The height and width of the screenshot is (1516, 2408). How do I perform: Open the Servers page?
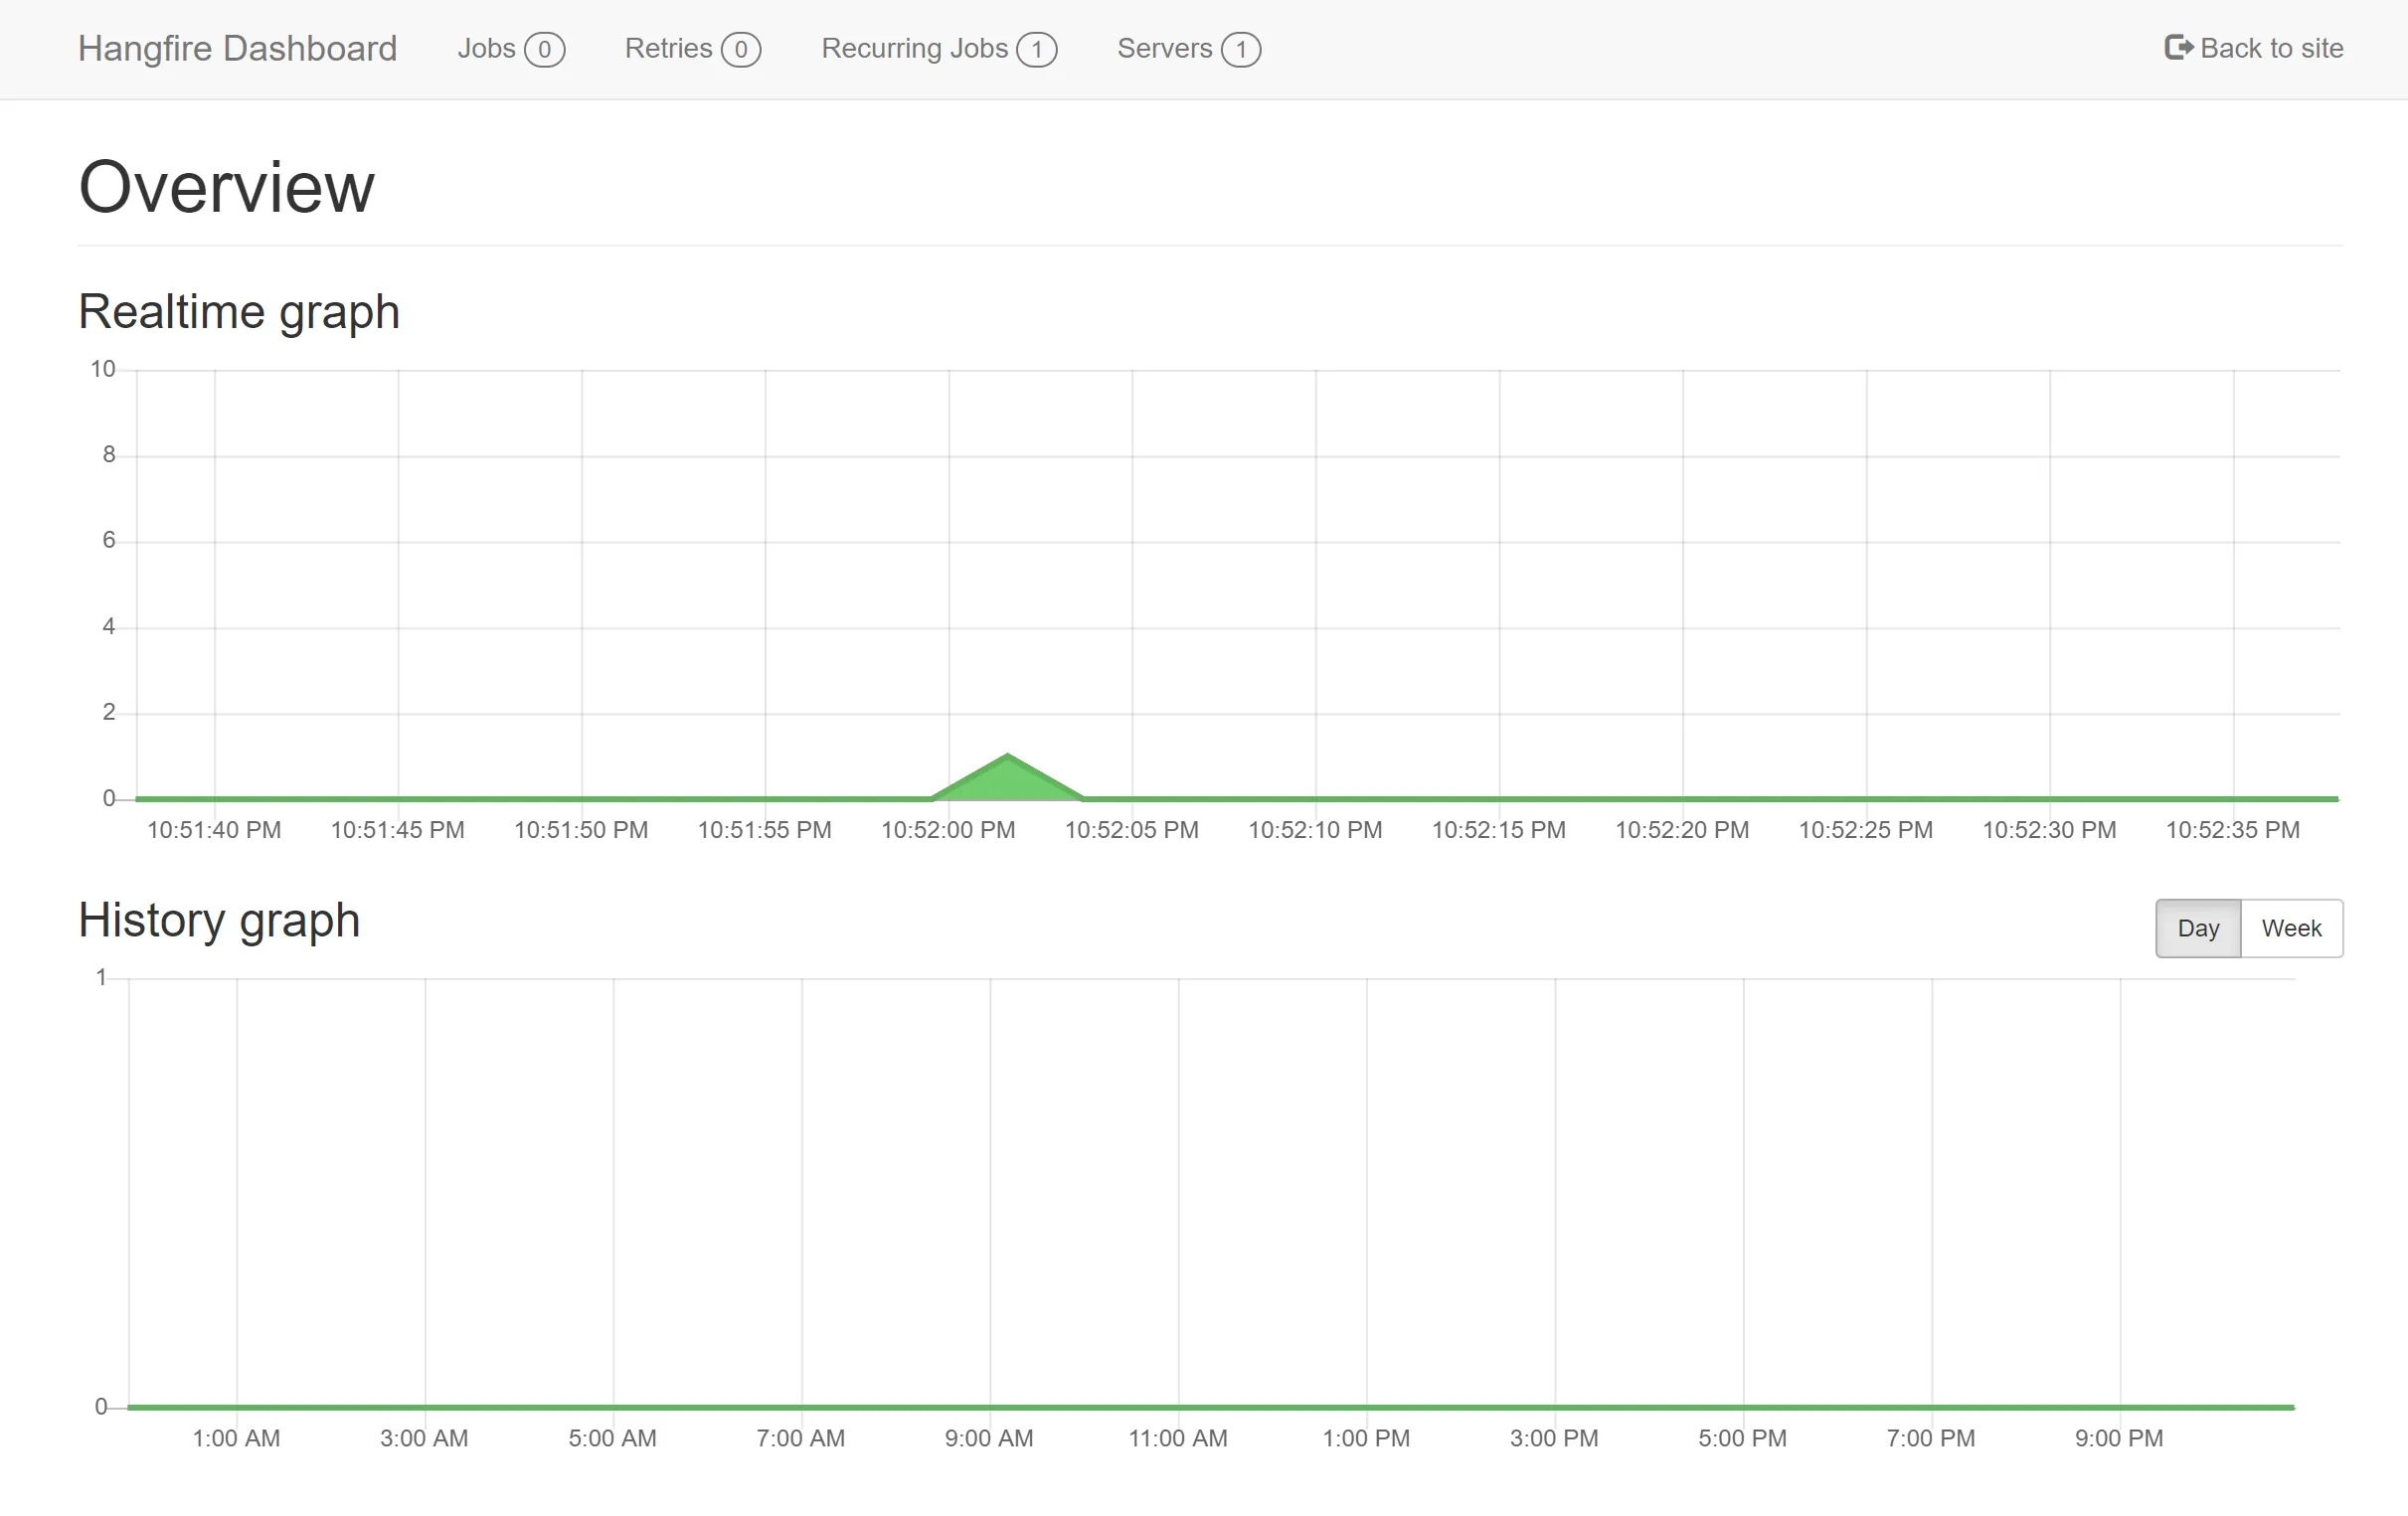[1189, 48]
